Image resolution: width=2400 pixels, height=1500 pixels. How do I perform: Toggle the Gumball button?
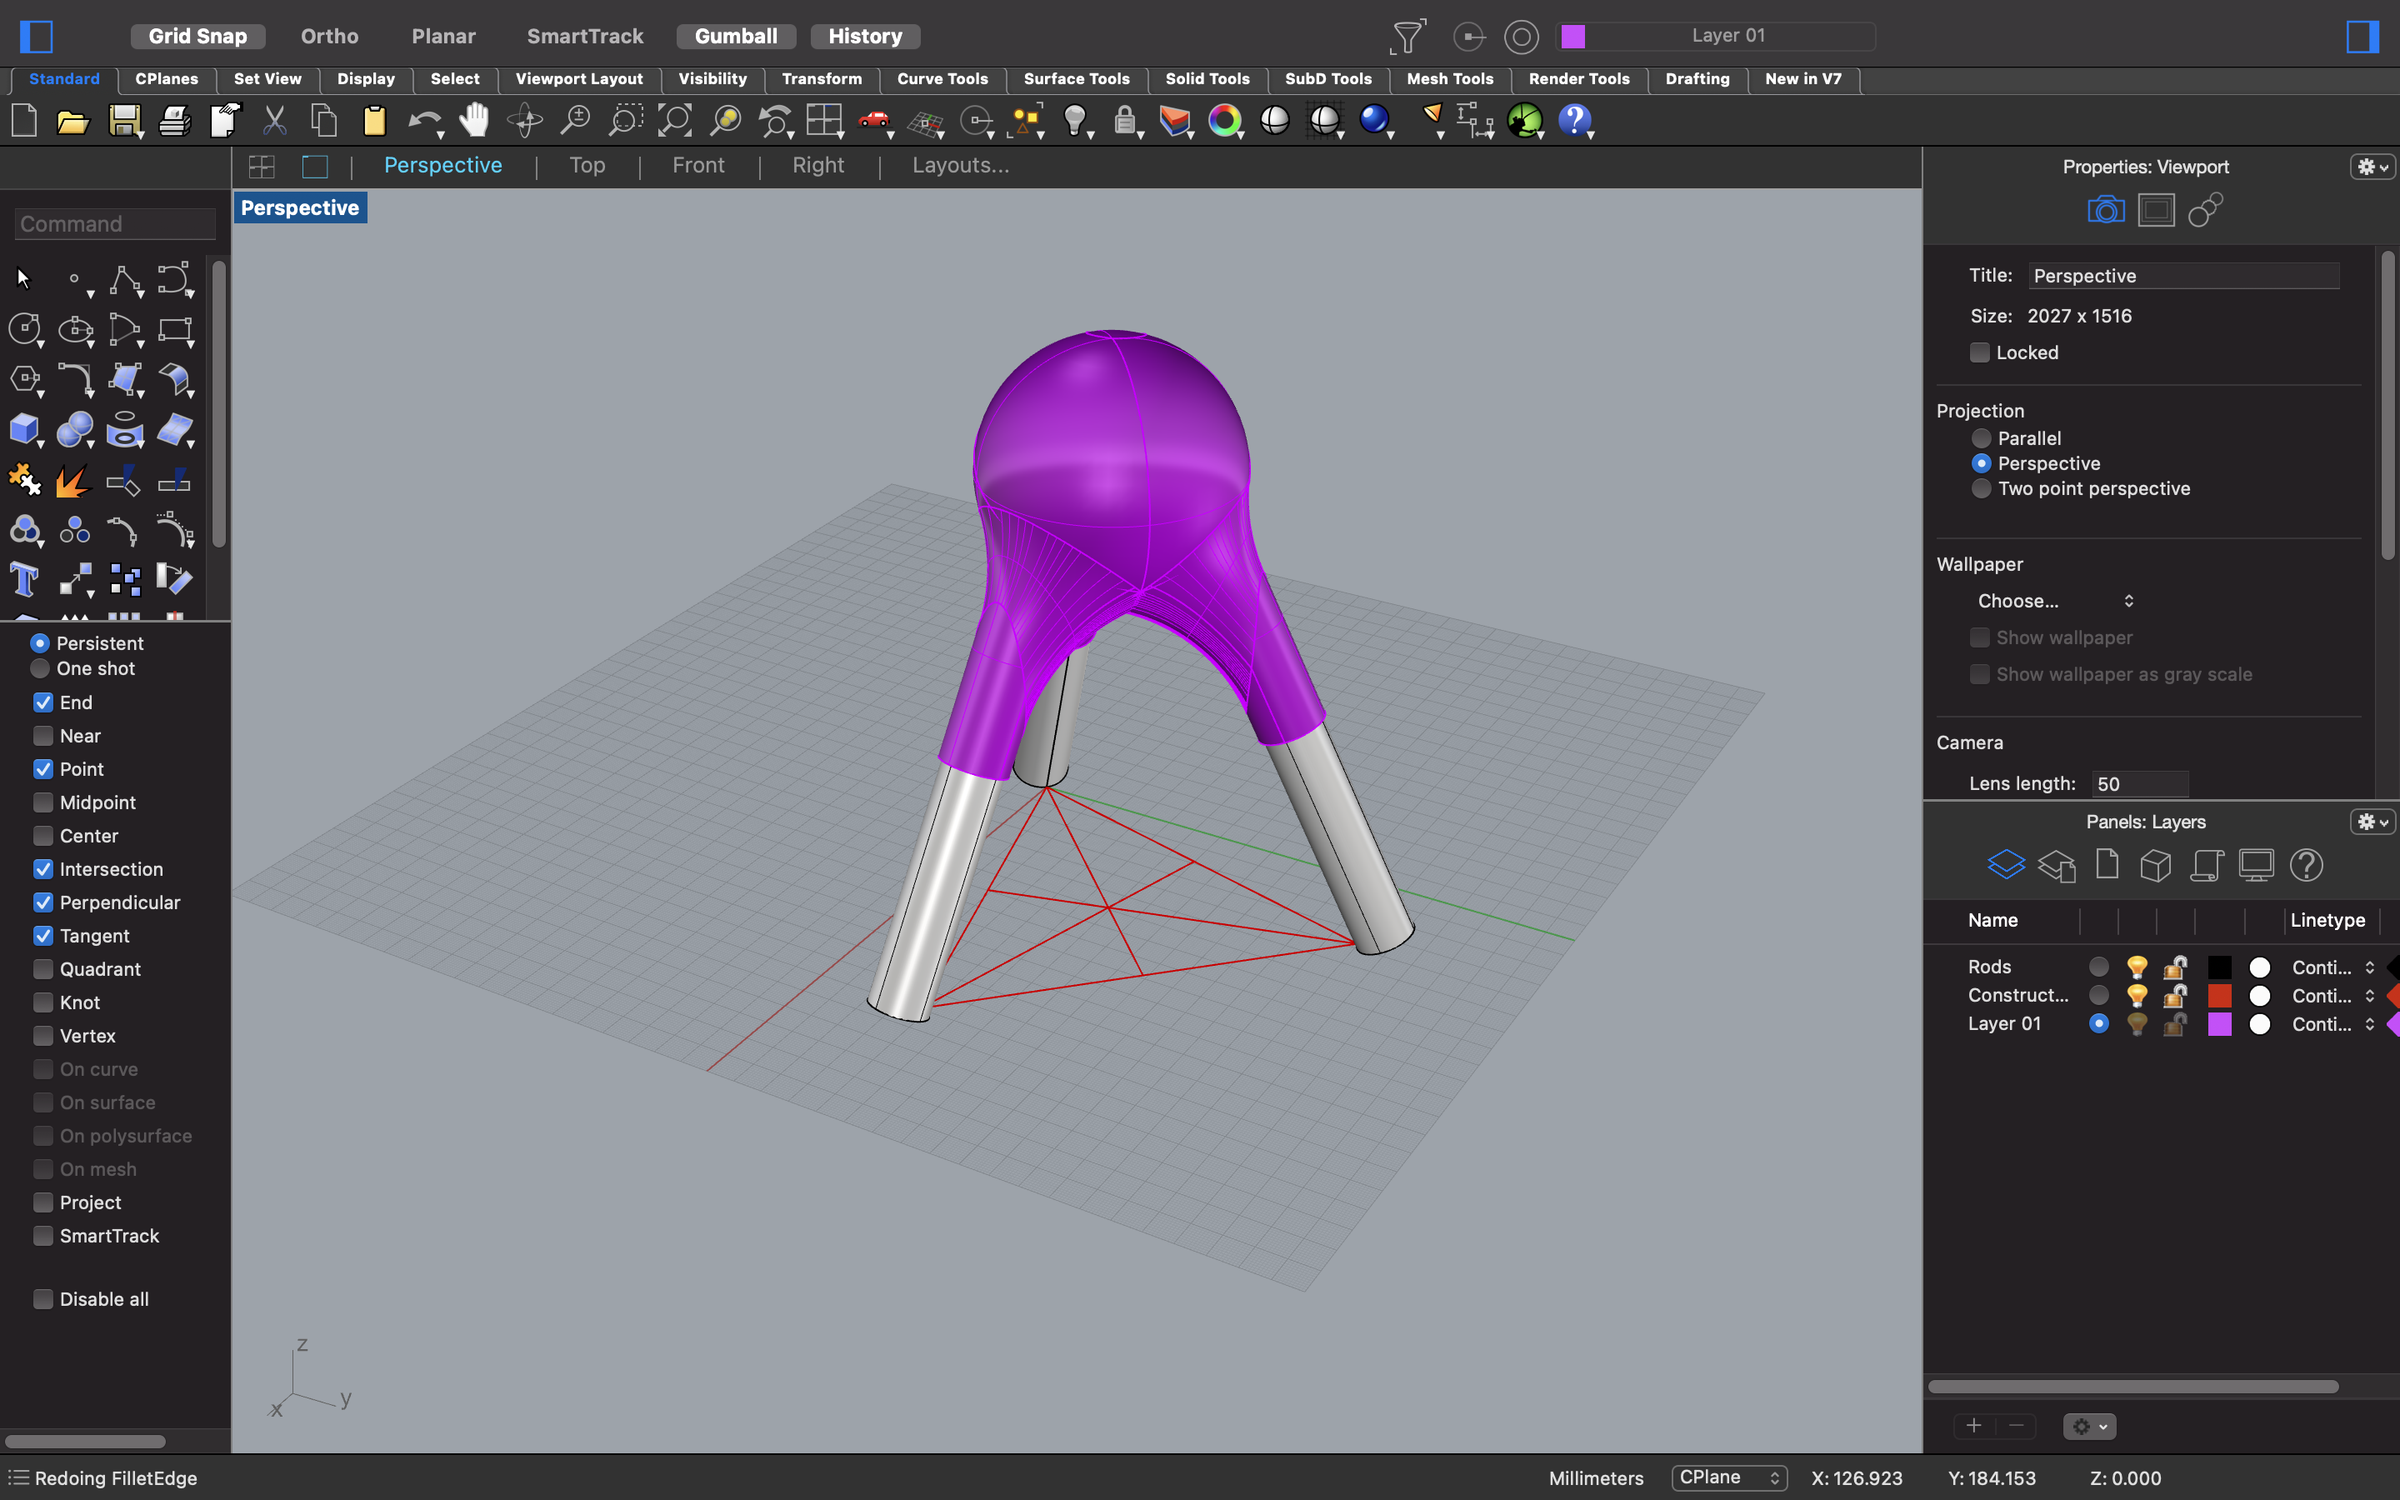click(735, 35)
